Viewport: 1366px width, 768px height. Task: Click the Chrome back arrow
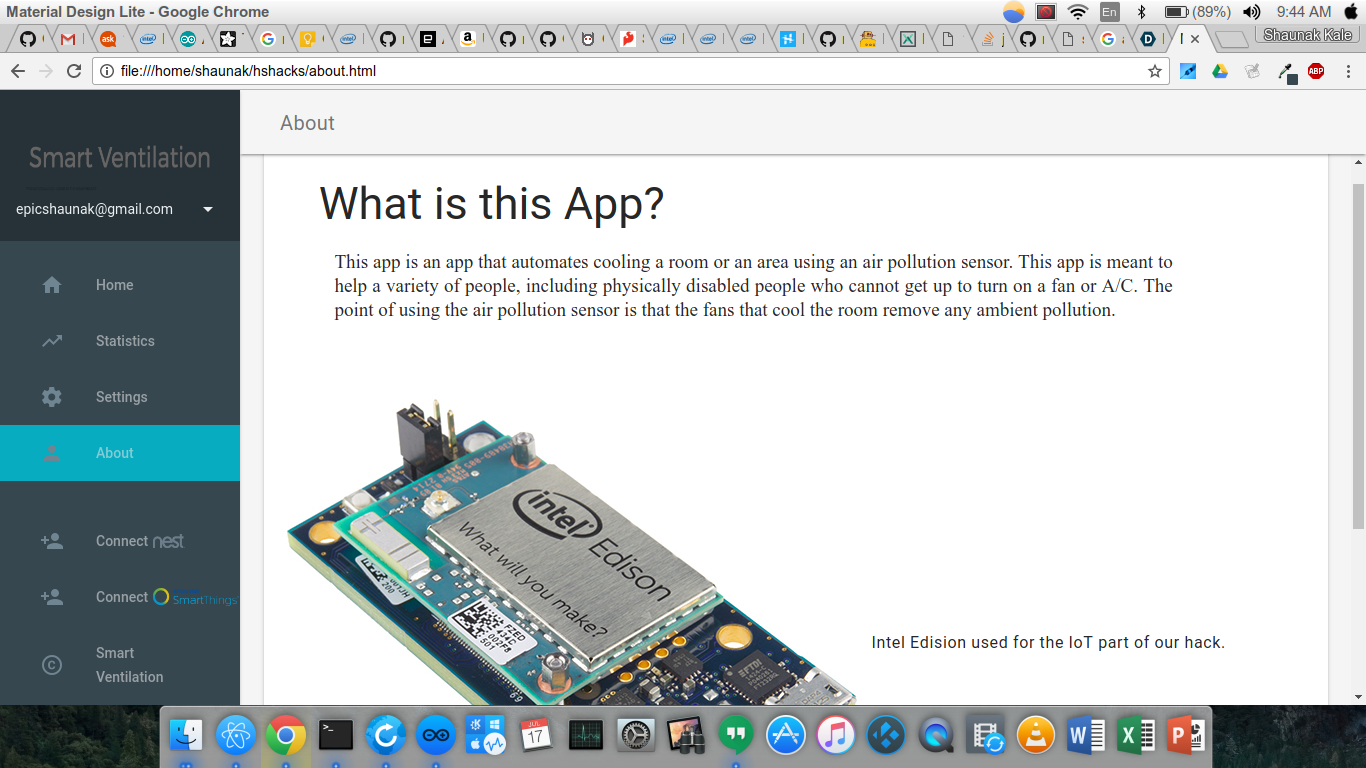[18, 71]
